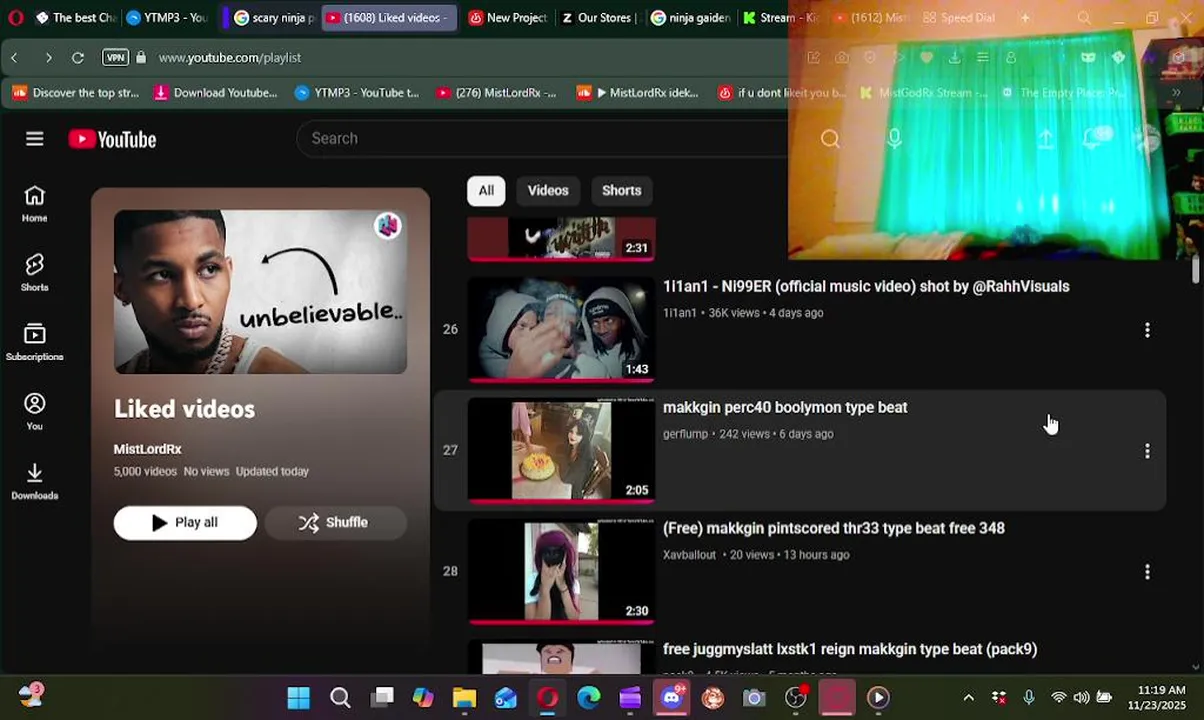Open 1l1an1 - Ni99ER music video title
1204x720 pixels.
tap(866, 287)
